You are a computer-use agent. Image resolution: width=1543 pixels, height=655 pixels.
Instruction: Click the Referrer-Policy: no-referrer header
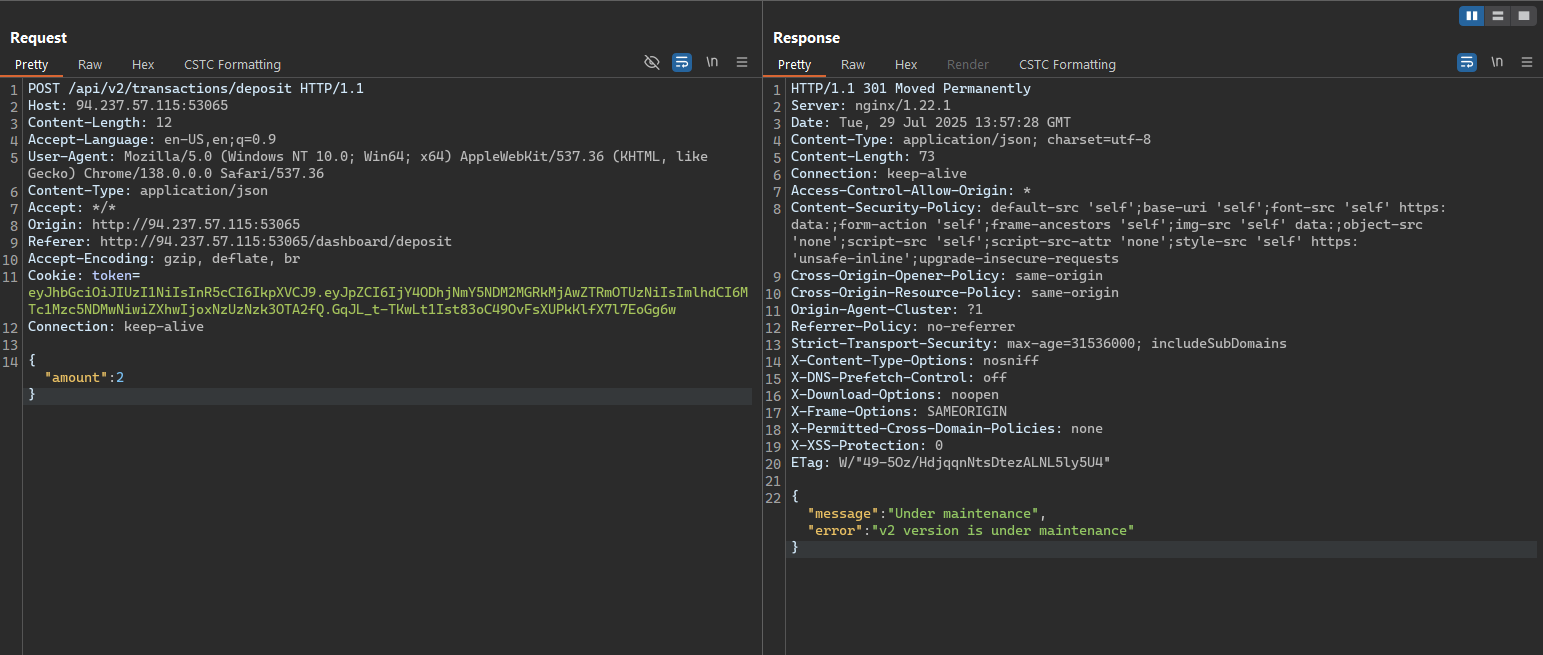[x=903, y=326]
